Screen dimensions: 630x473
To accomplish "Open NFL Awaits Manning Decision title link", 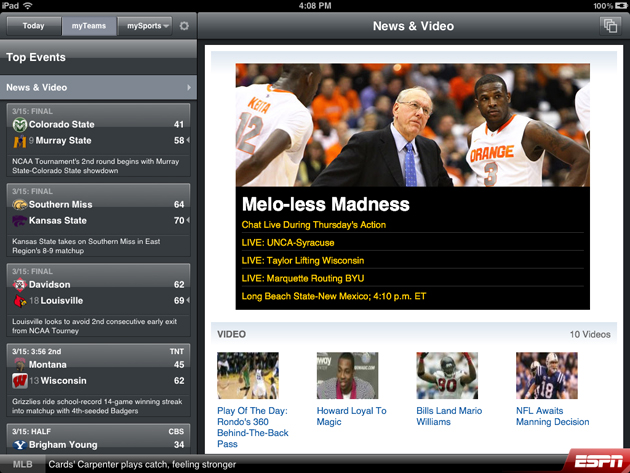I will point(553,416).
